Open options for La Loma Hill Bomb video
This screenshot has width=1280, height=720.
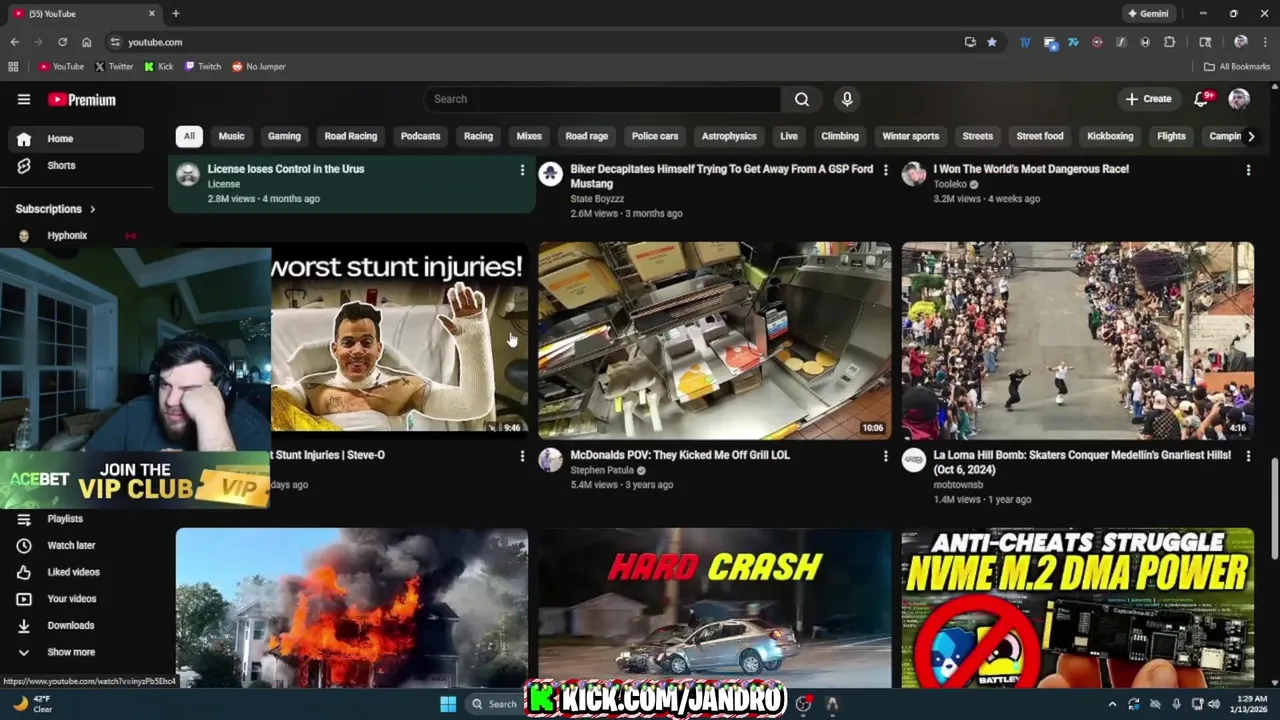1248,456
